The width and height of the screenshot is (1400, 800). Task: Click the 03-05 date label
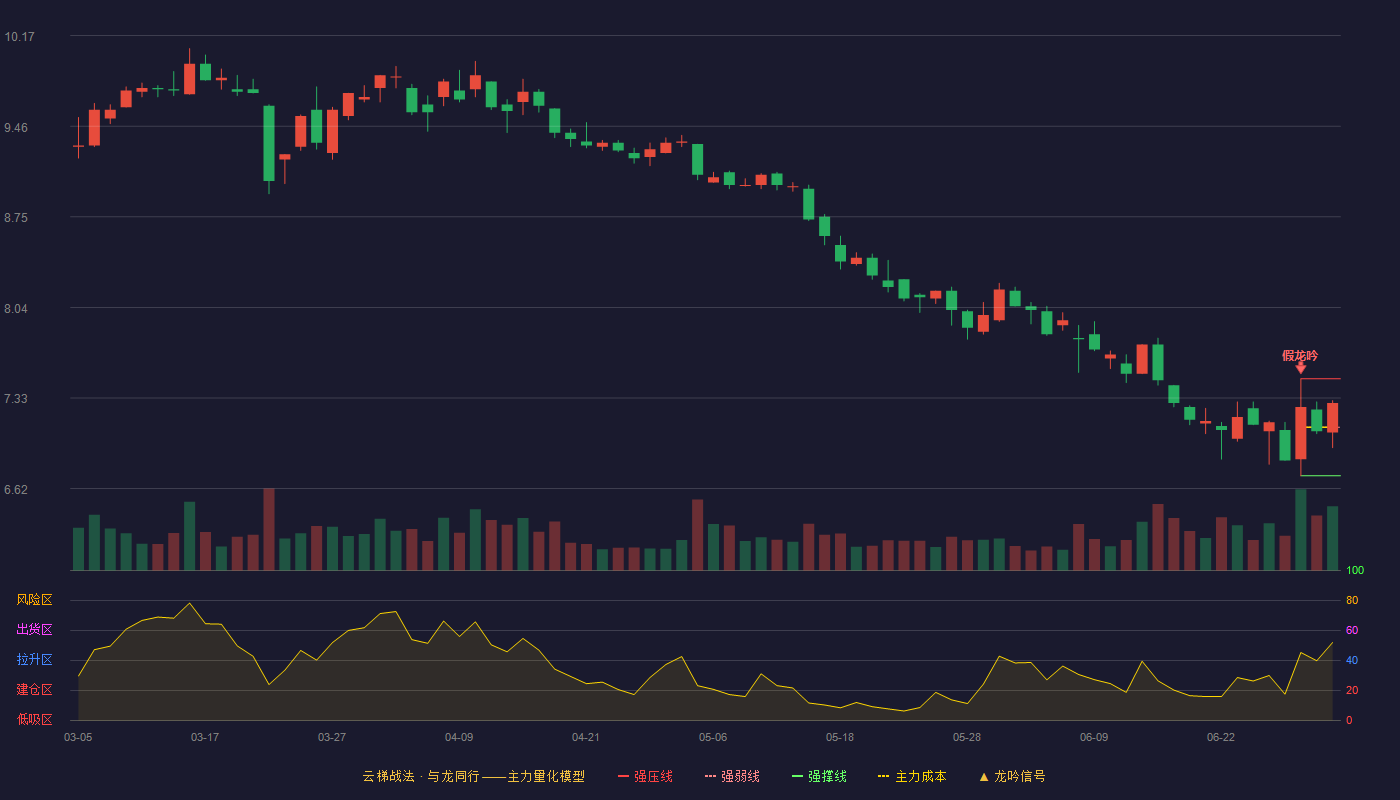(x=78, y=737)
